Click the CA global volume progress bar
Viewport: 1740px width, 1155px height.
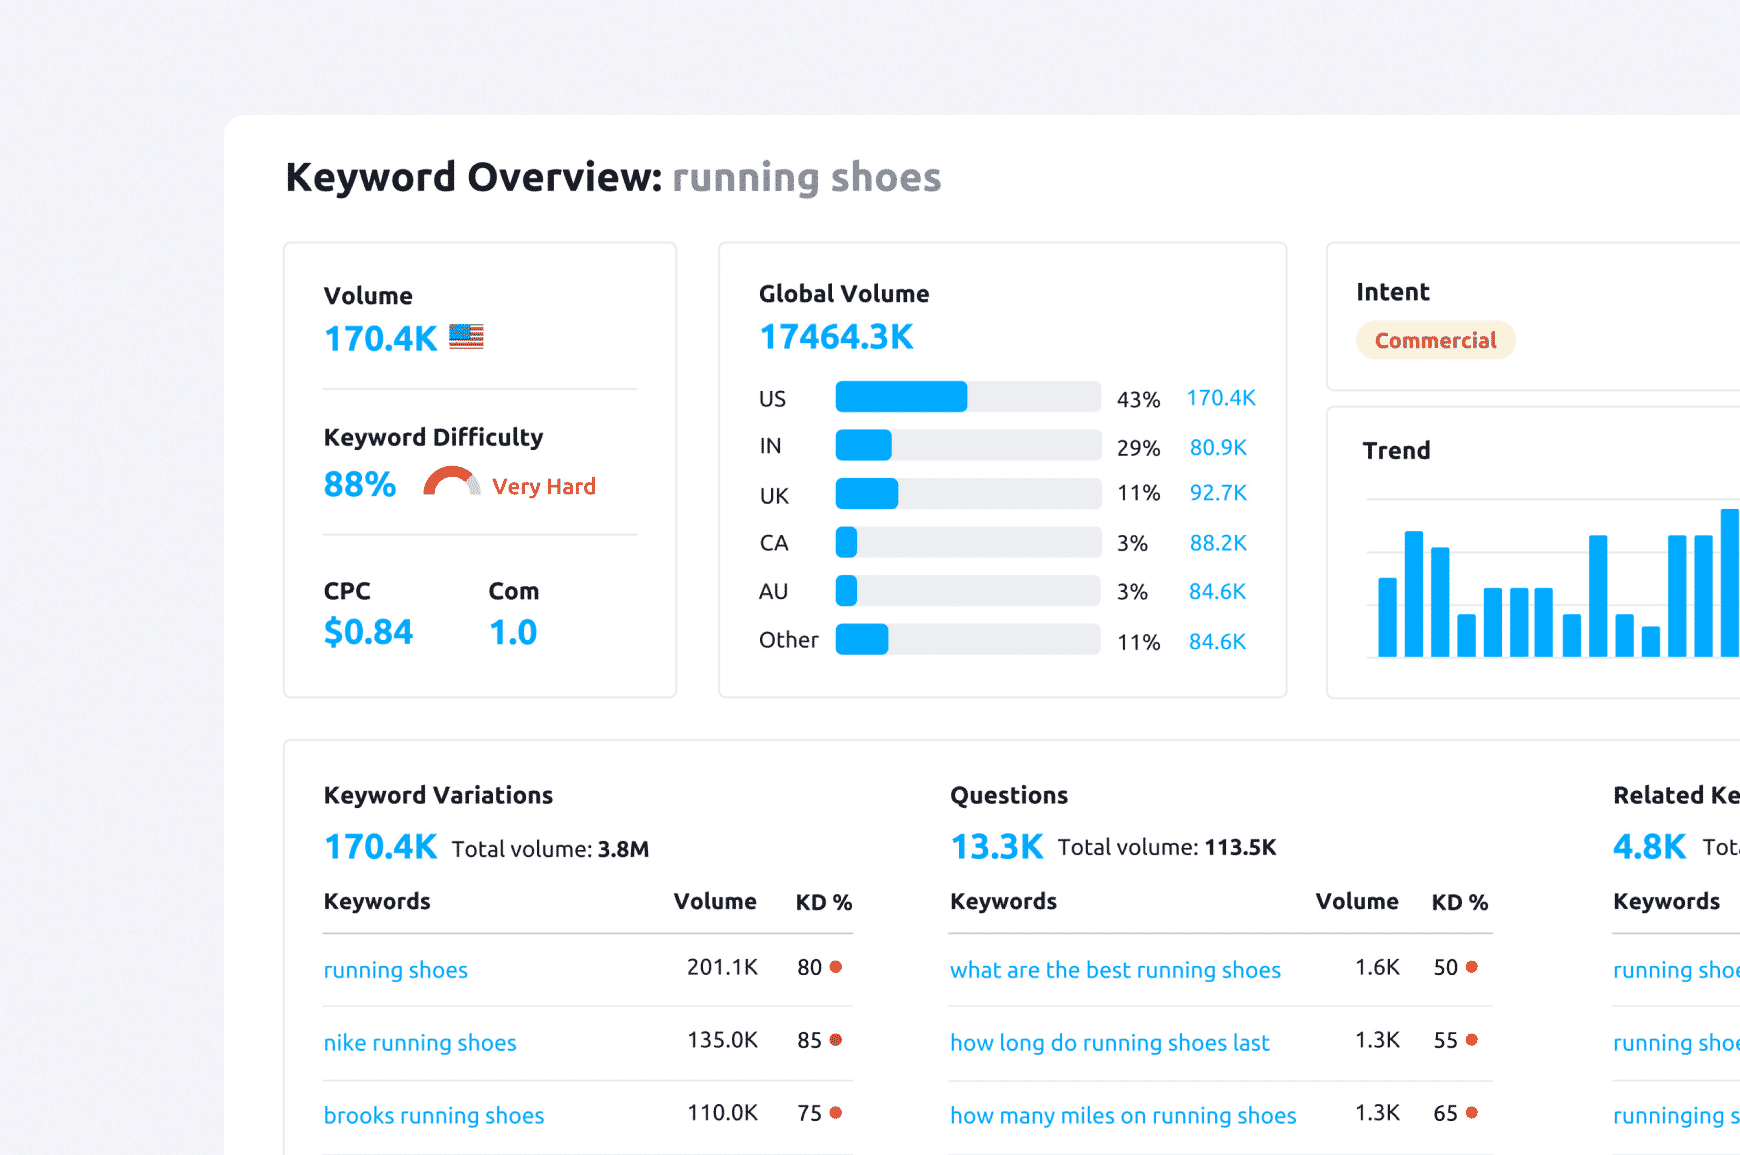point(968,542)
